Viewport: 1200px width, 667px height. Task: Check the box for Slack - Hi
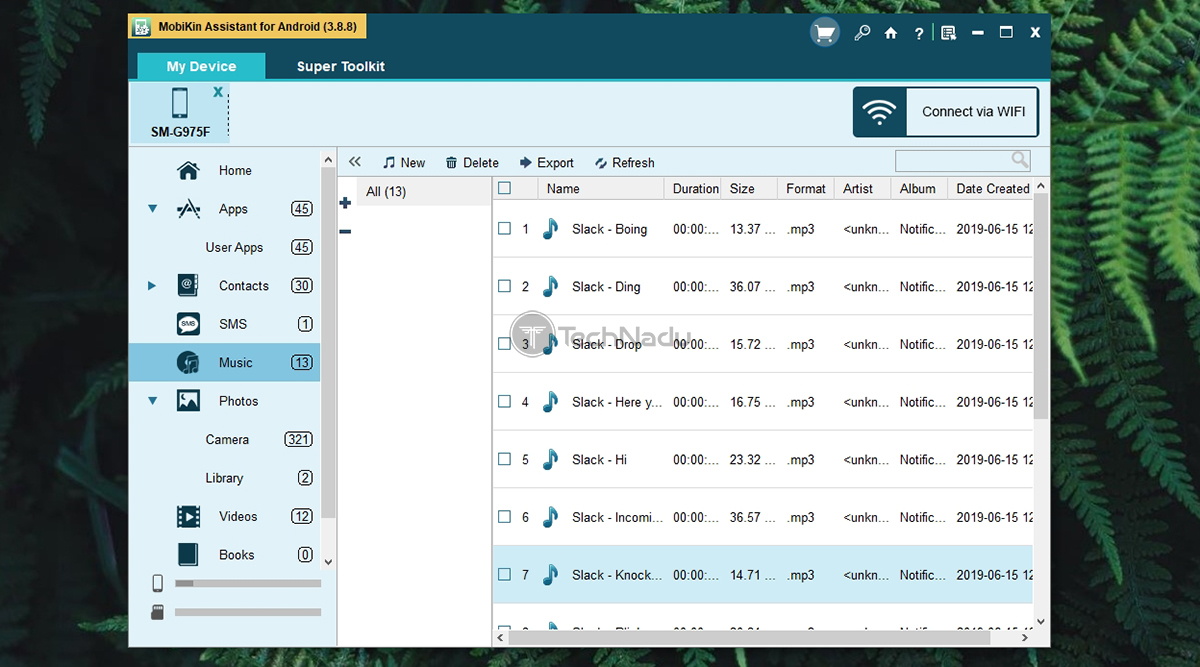click(504, 459)
